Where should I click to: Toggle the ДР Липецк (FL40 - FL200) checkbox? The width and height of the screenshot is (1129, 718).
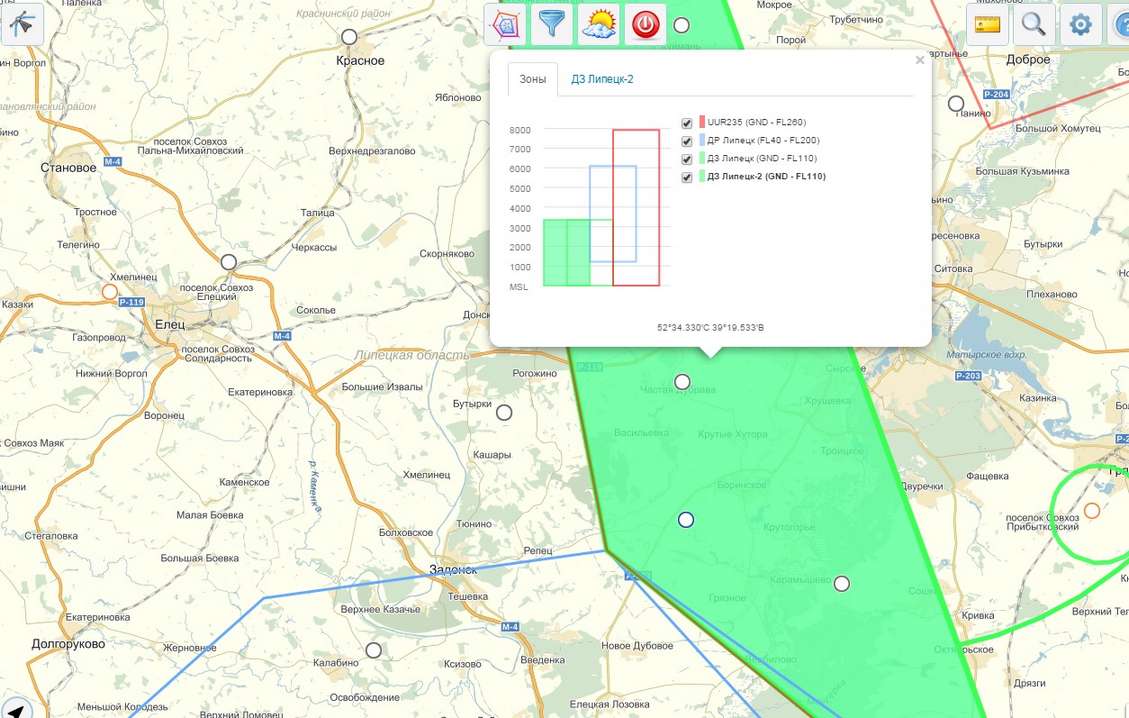687,141
